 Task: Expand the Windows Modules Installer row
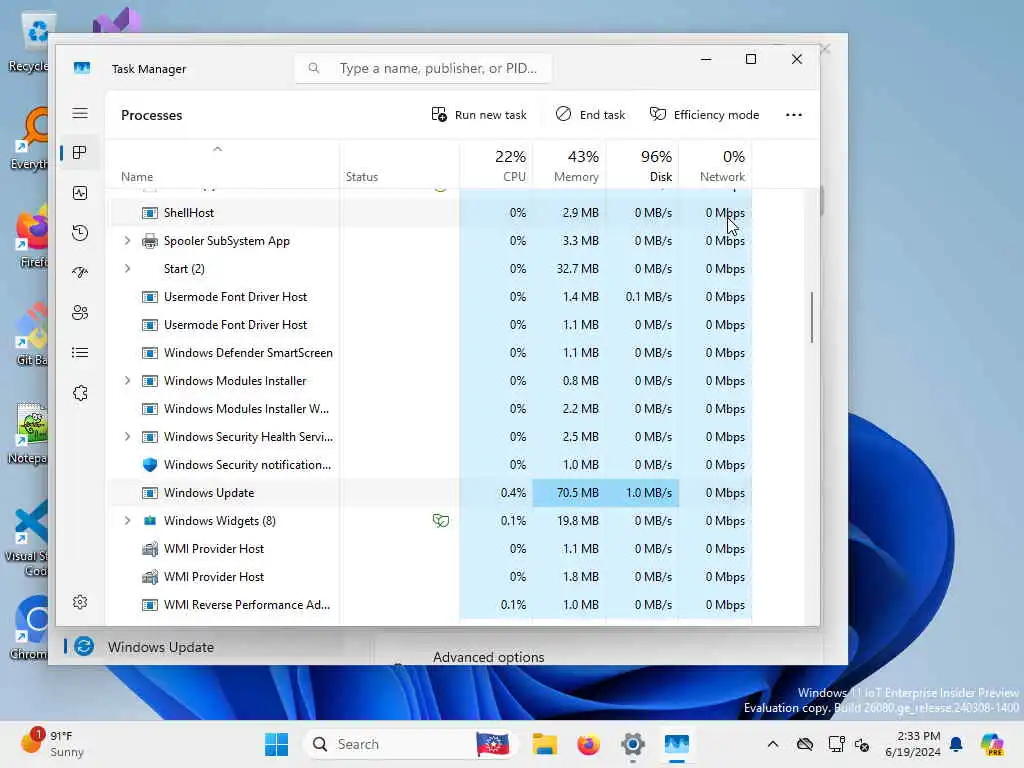pyautogui.click(x=127, y=381)
